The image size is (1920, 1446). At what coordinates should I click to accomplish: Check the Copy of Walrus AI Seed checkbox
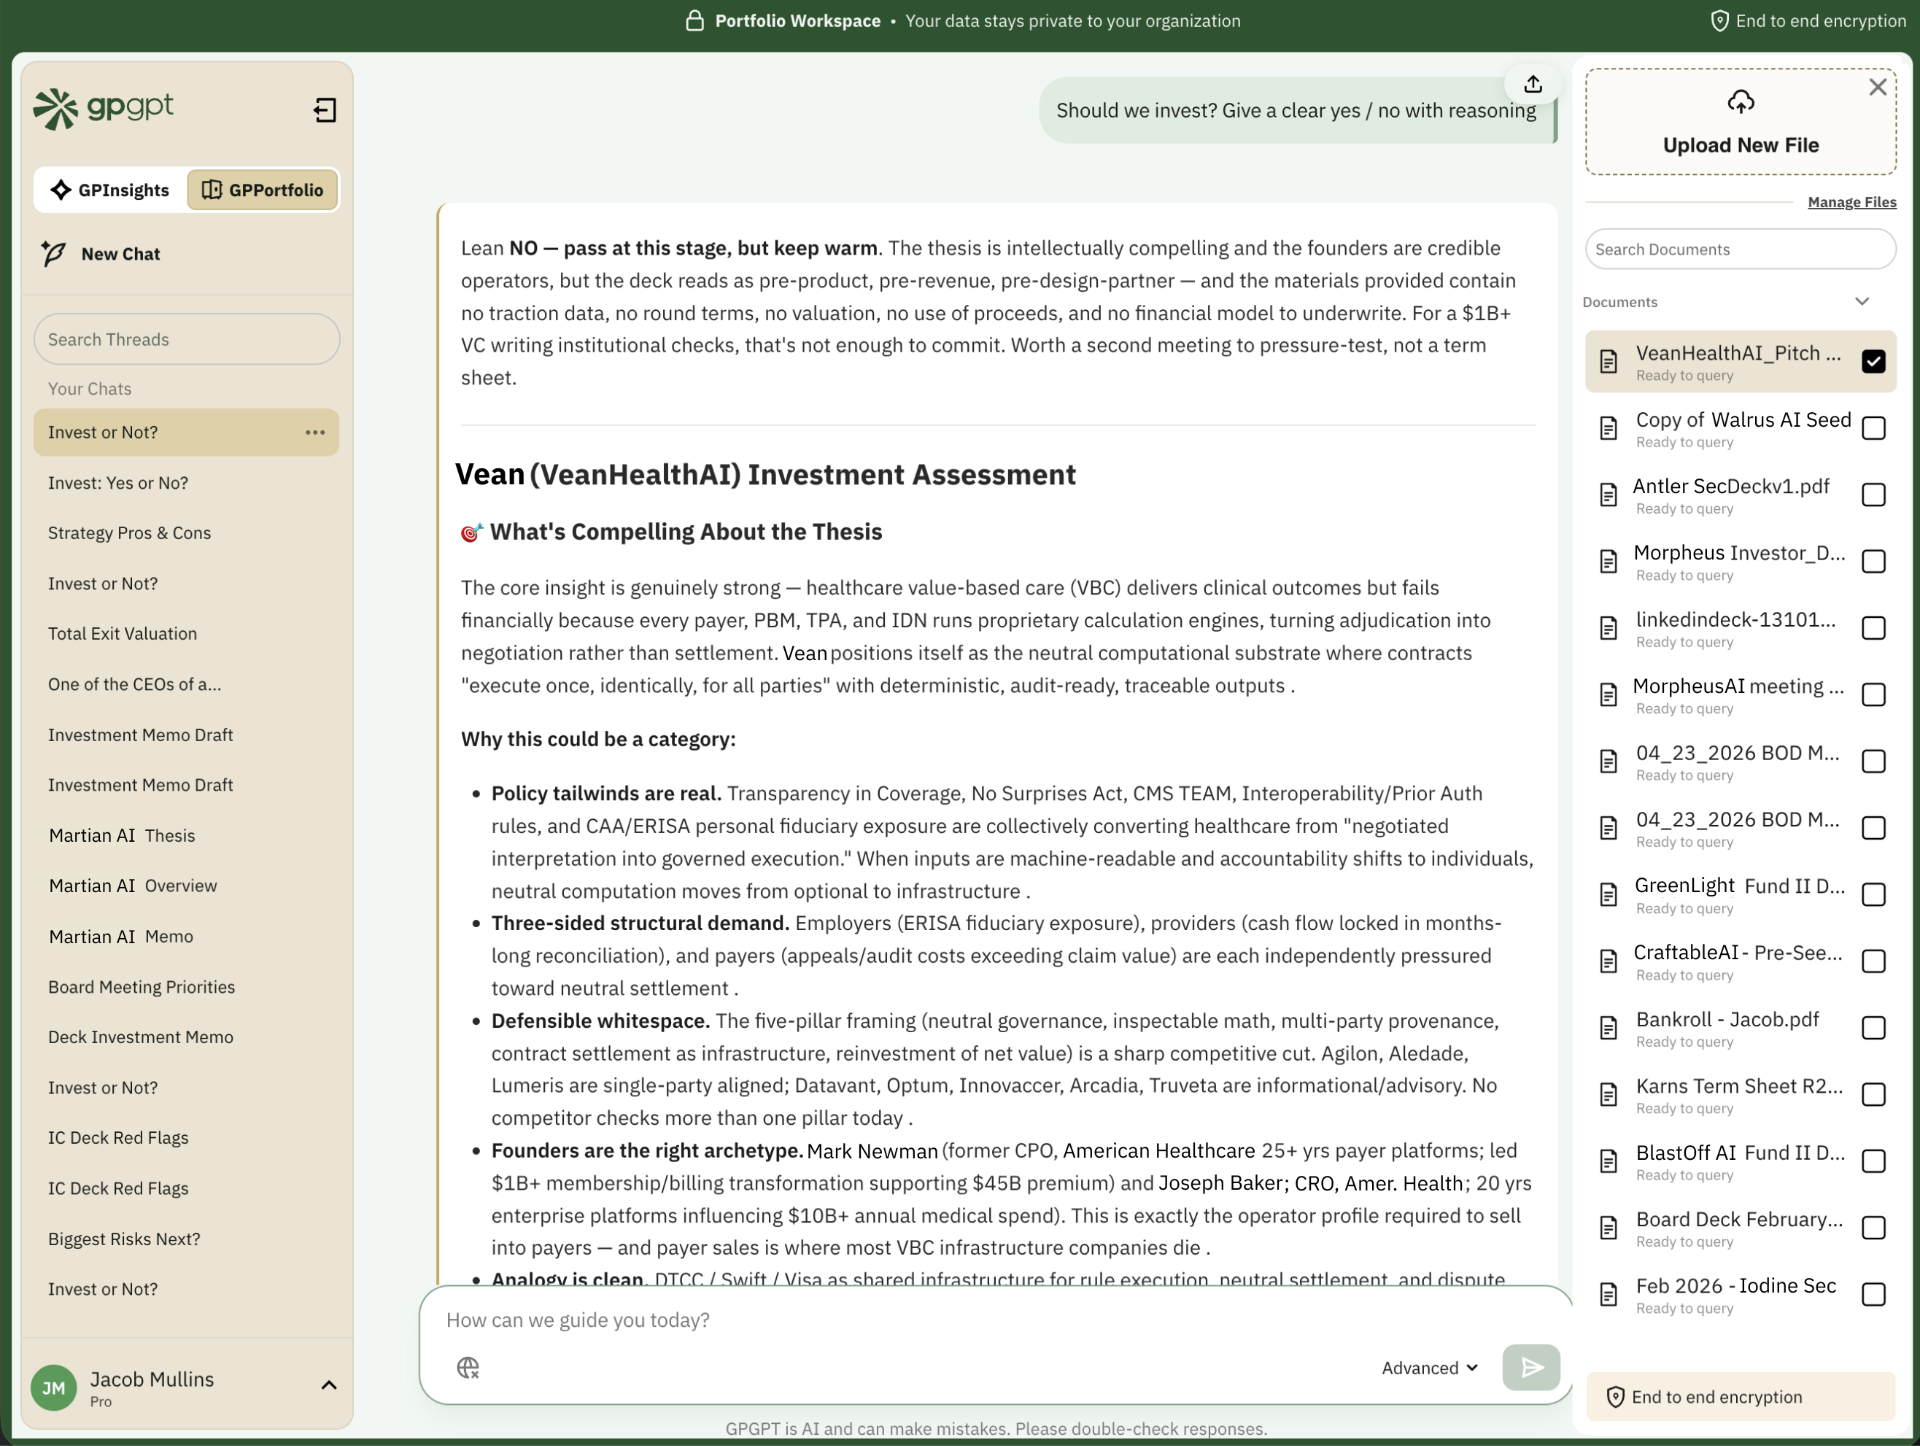coord(1874,428)
